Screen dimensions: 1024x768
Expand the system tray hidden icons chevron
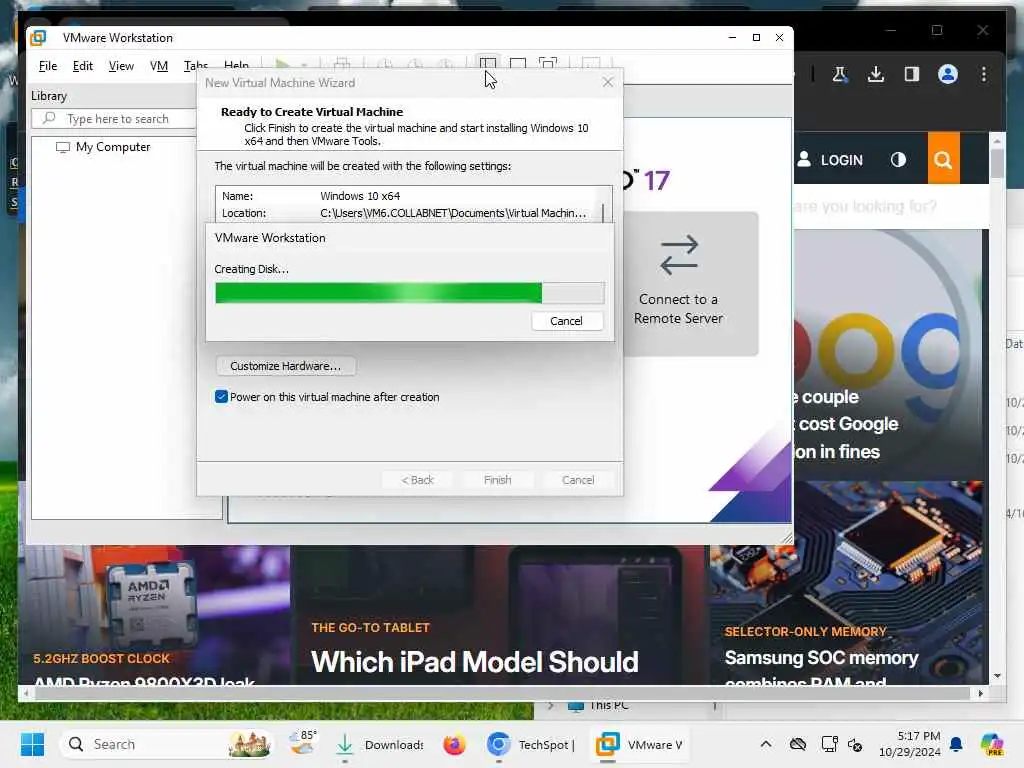pyautogui.click(x=766, y=744)
